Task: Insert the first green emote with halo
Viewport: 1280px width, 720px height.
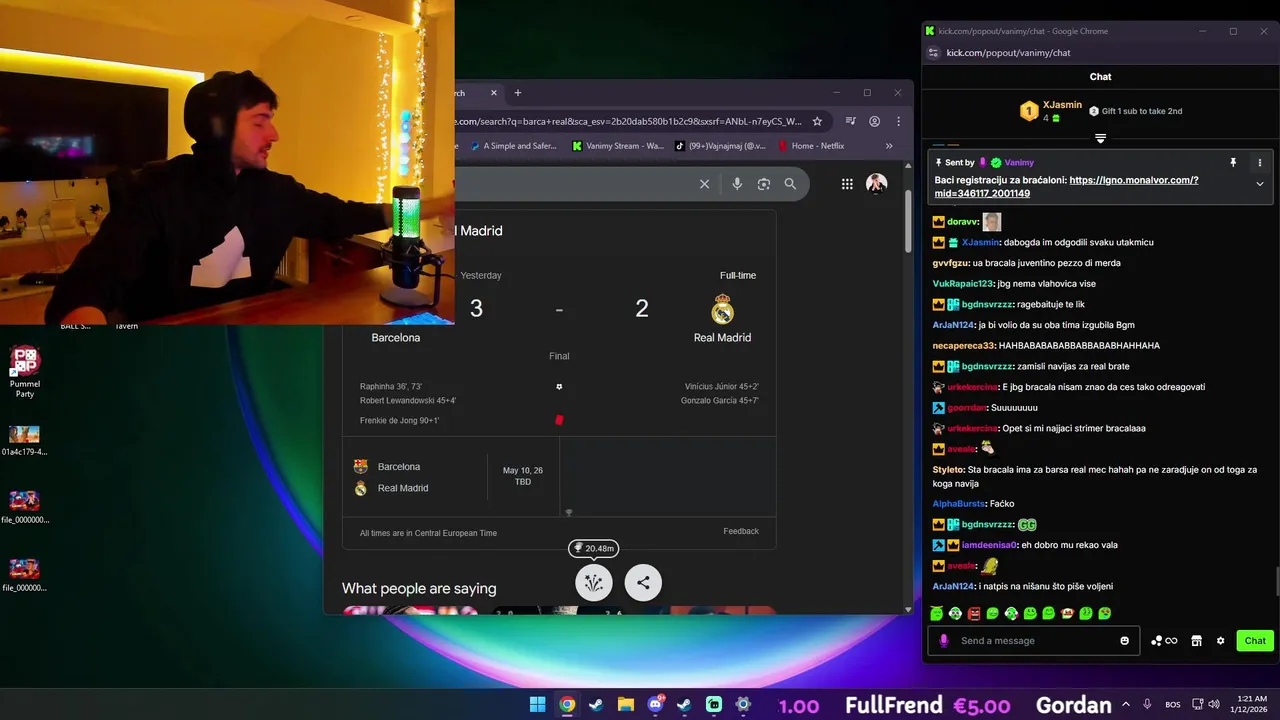Action: point(936,613)
